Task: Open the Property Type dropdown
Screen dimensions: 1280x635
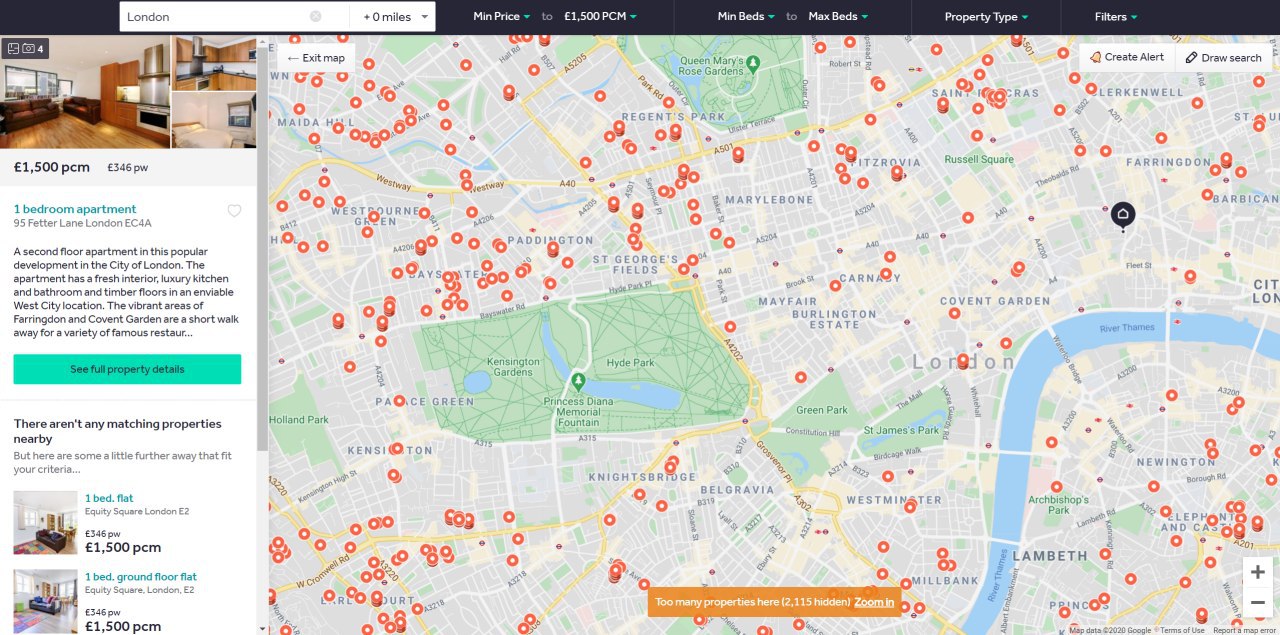Action: coord(986,17)
